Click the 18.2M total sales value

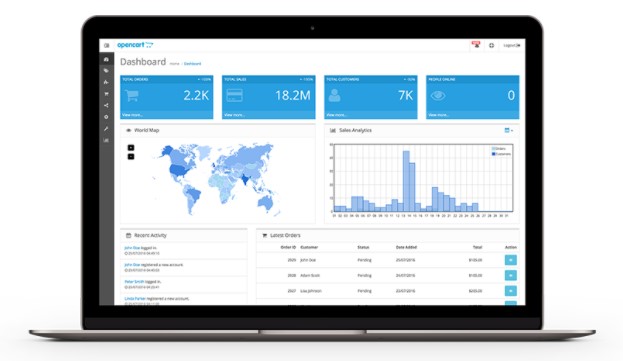[293, 95]
